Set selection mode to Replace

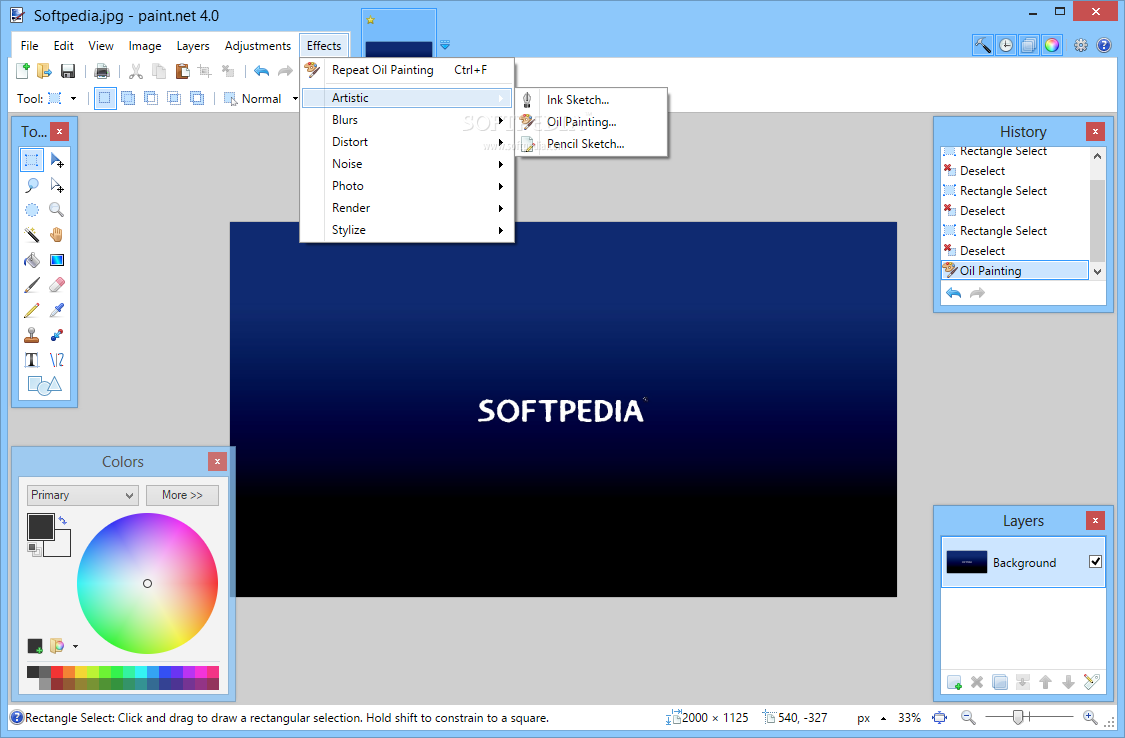point(105,98)
